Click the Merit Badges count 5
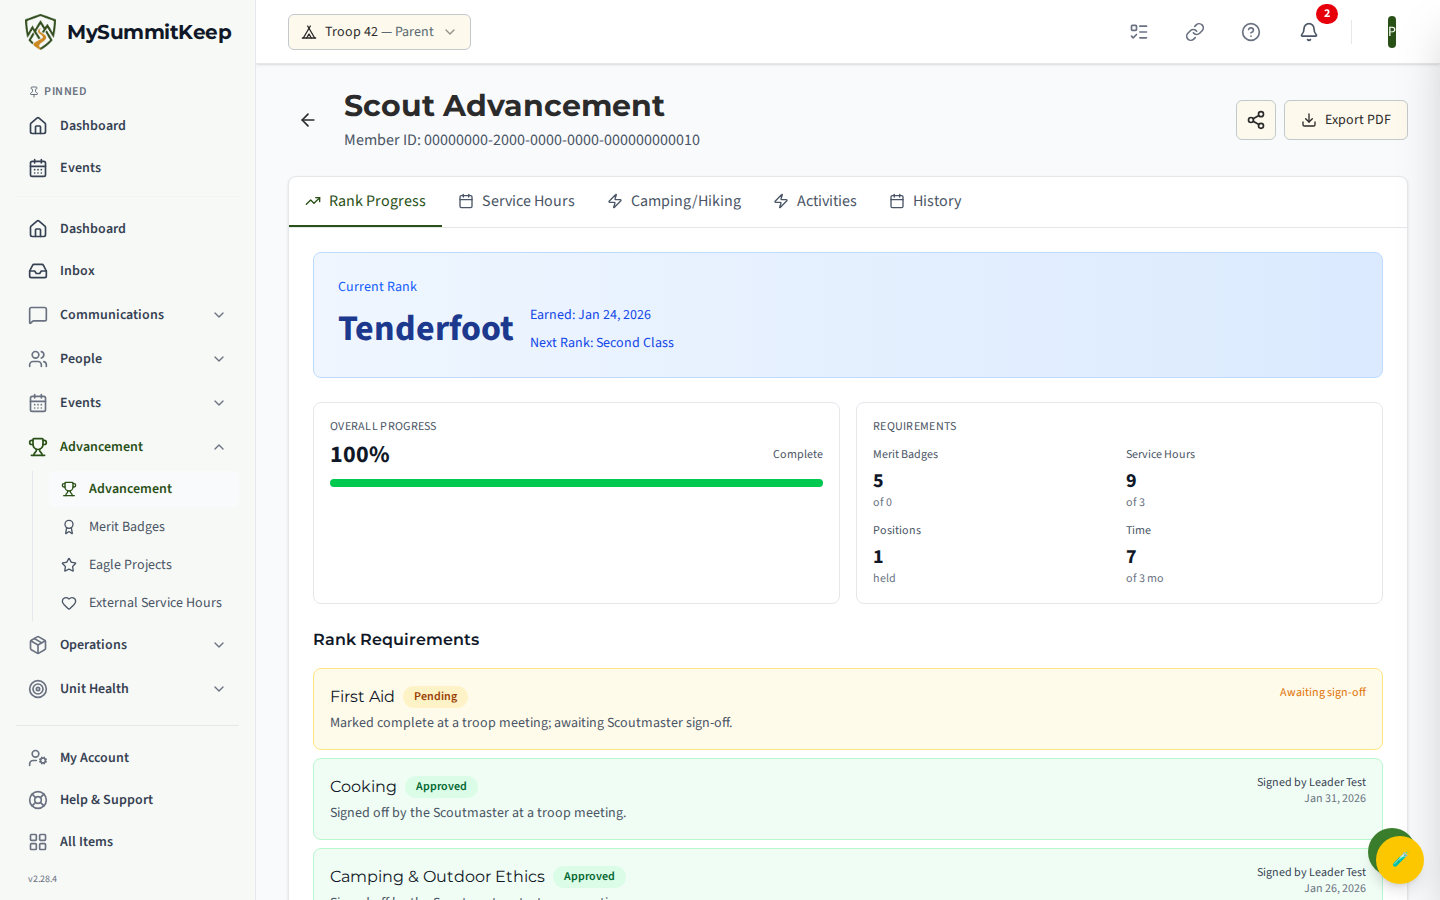1440x900 pixels. pyautogui.click(x=878, y=481)
